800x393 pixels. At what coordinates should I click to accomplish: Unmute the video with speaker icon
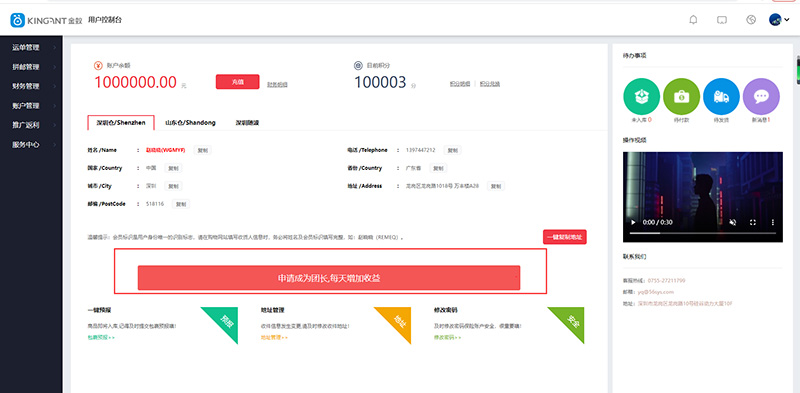tap(733, 223)
